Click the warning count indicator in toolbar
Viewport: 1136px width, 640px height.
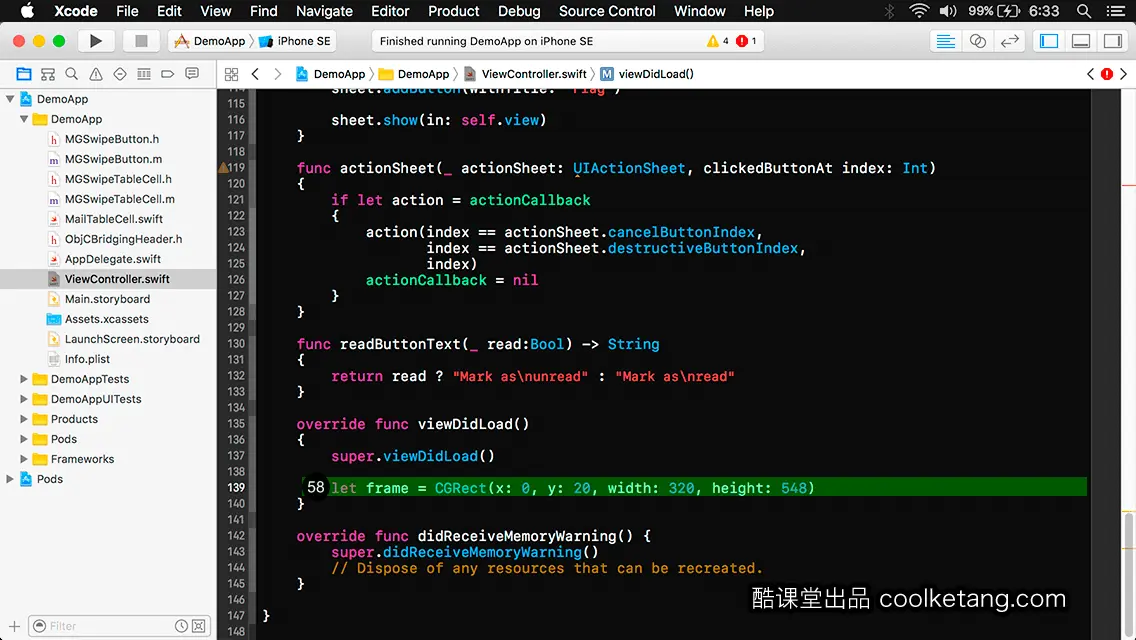point(717,41)
